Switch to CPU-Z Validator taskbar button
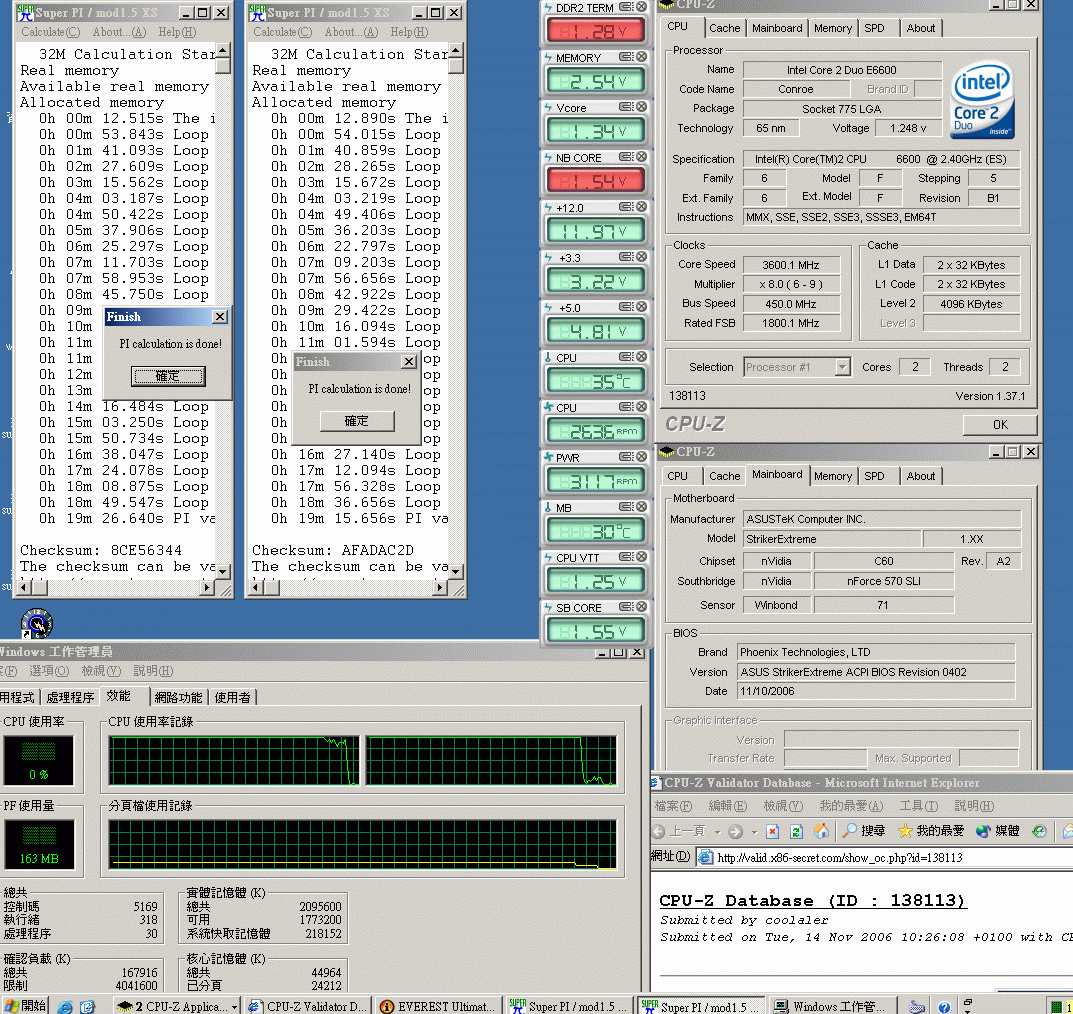The image size is (1073, 1014). (x=308, y=1006)
